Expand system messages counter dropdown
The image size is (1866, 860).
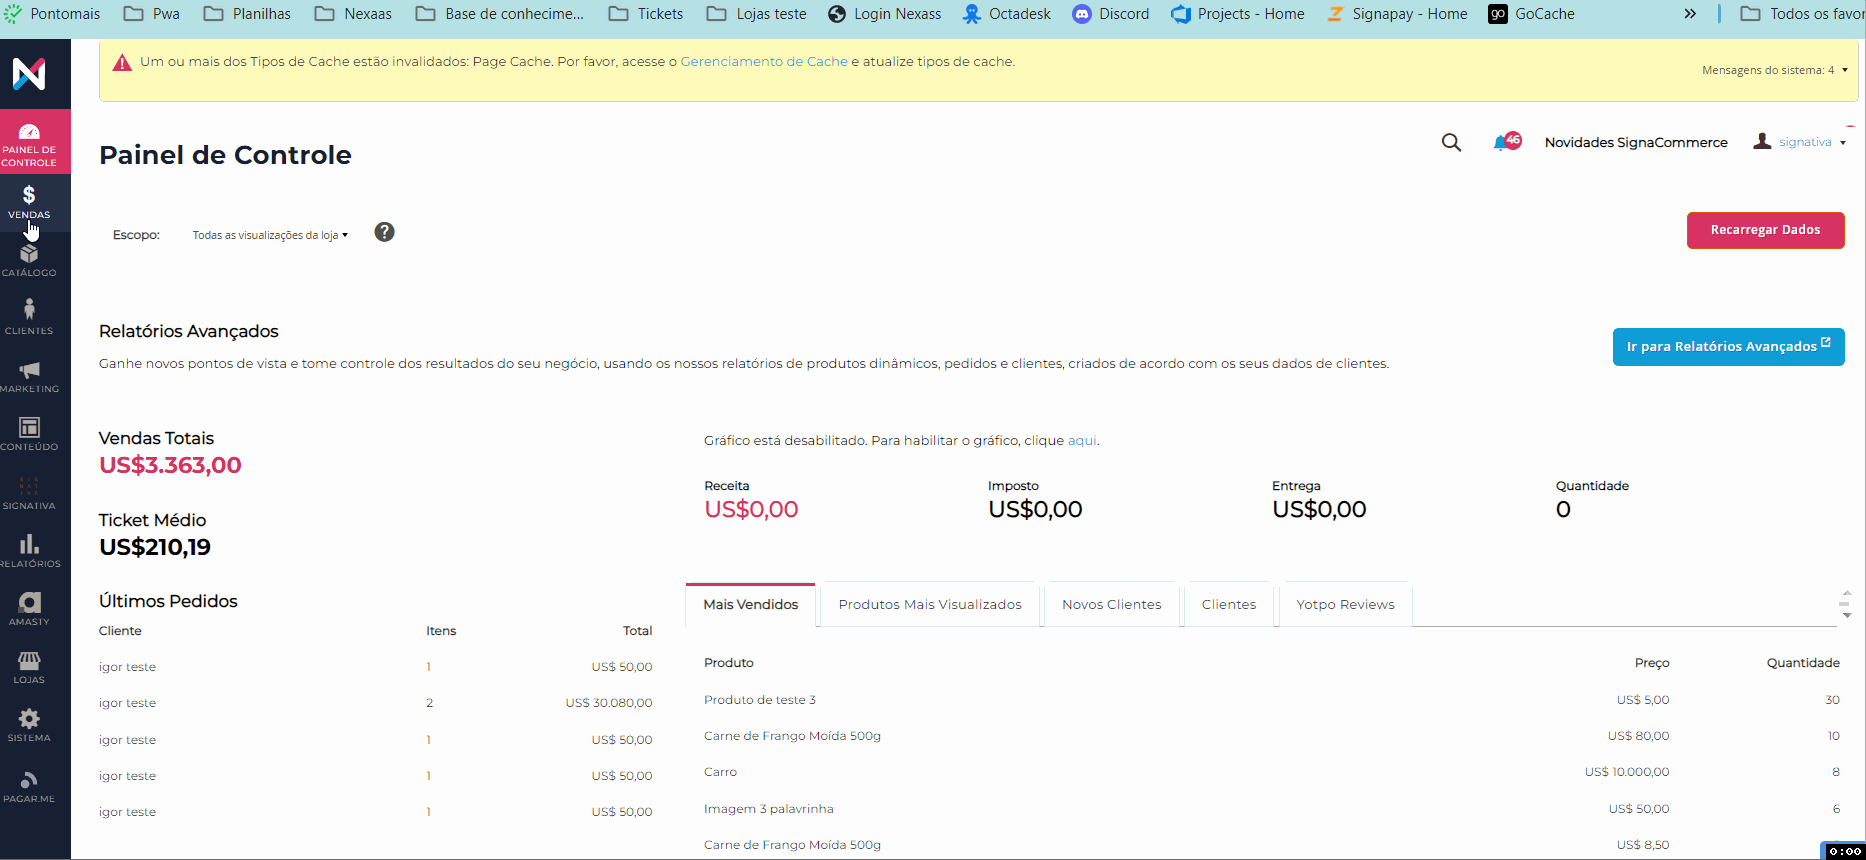point(1774,70)
